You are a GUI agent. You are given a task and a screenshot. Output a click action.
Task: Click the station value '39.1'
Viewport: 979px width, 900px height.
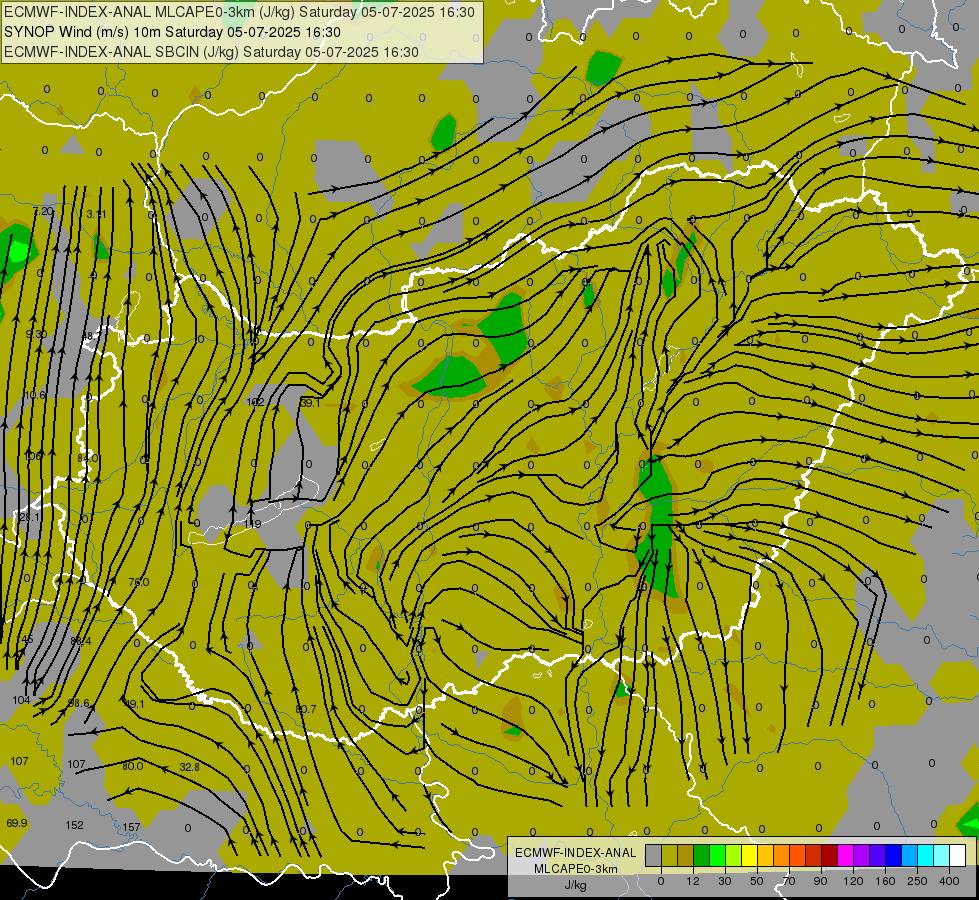click(x=310, y=403)
